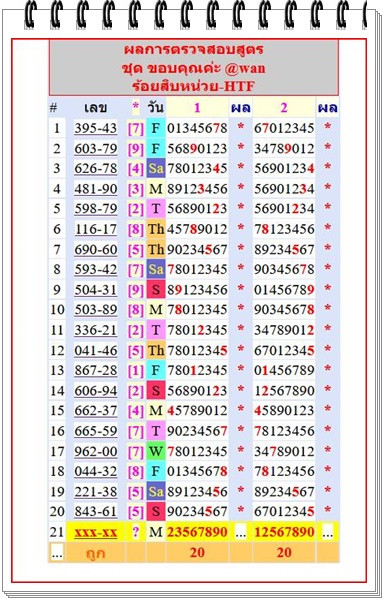Viewport: 384px width, 600px height.
Task: Open the 041-46 number link
Action: pos(96,351)
